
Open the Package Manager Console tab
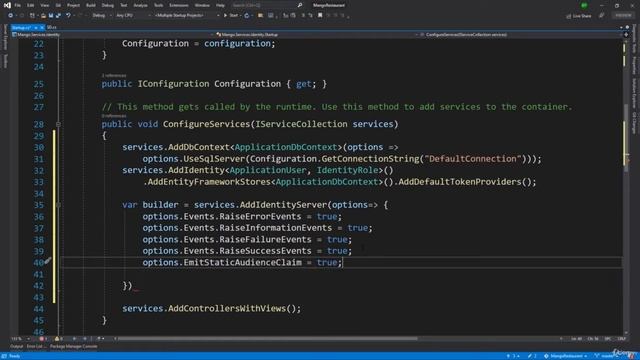click(74, 347)
